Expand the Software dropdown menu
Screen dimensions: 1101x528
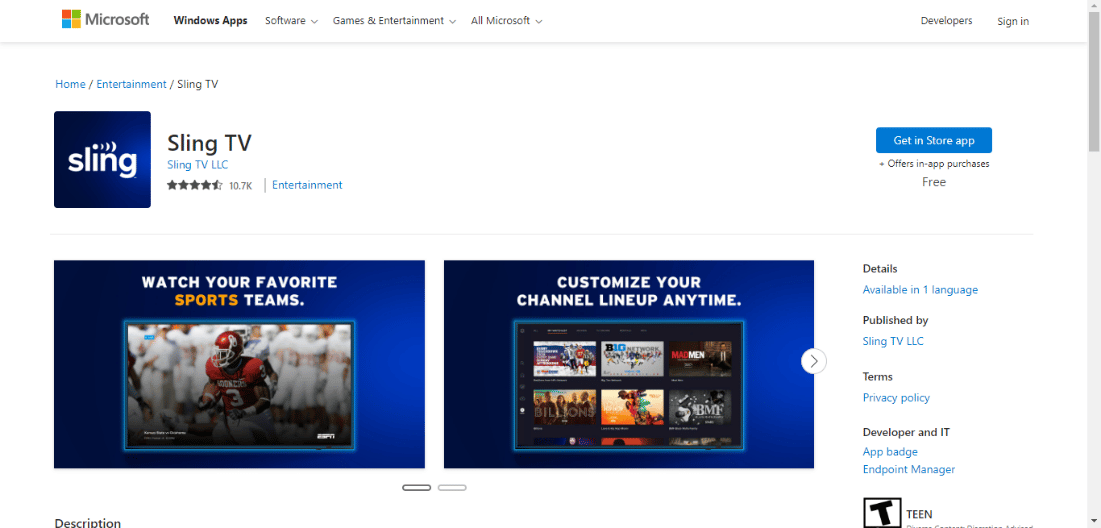(x=291, y=20)
